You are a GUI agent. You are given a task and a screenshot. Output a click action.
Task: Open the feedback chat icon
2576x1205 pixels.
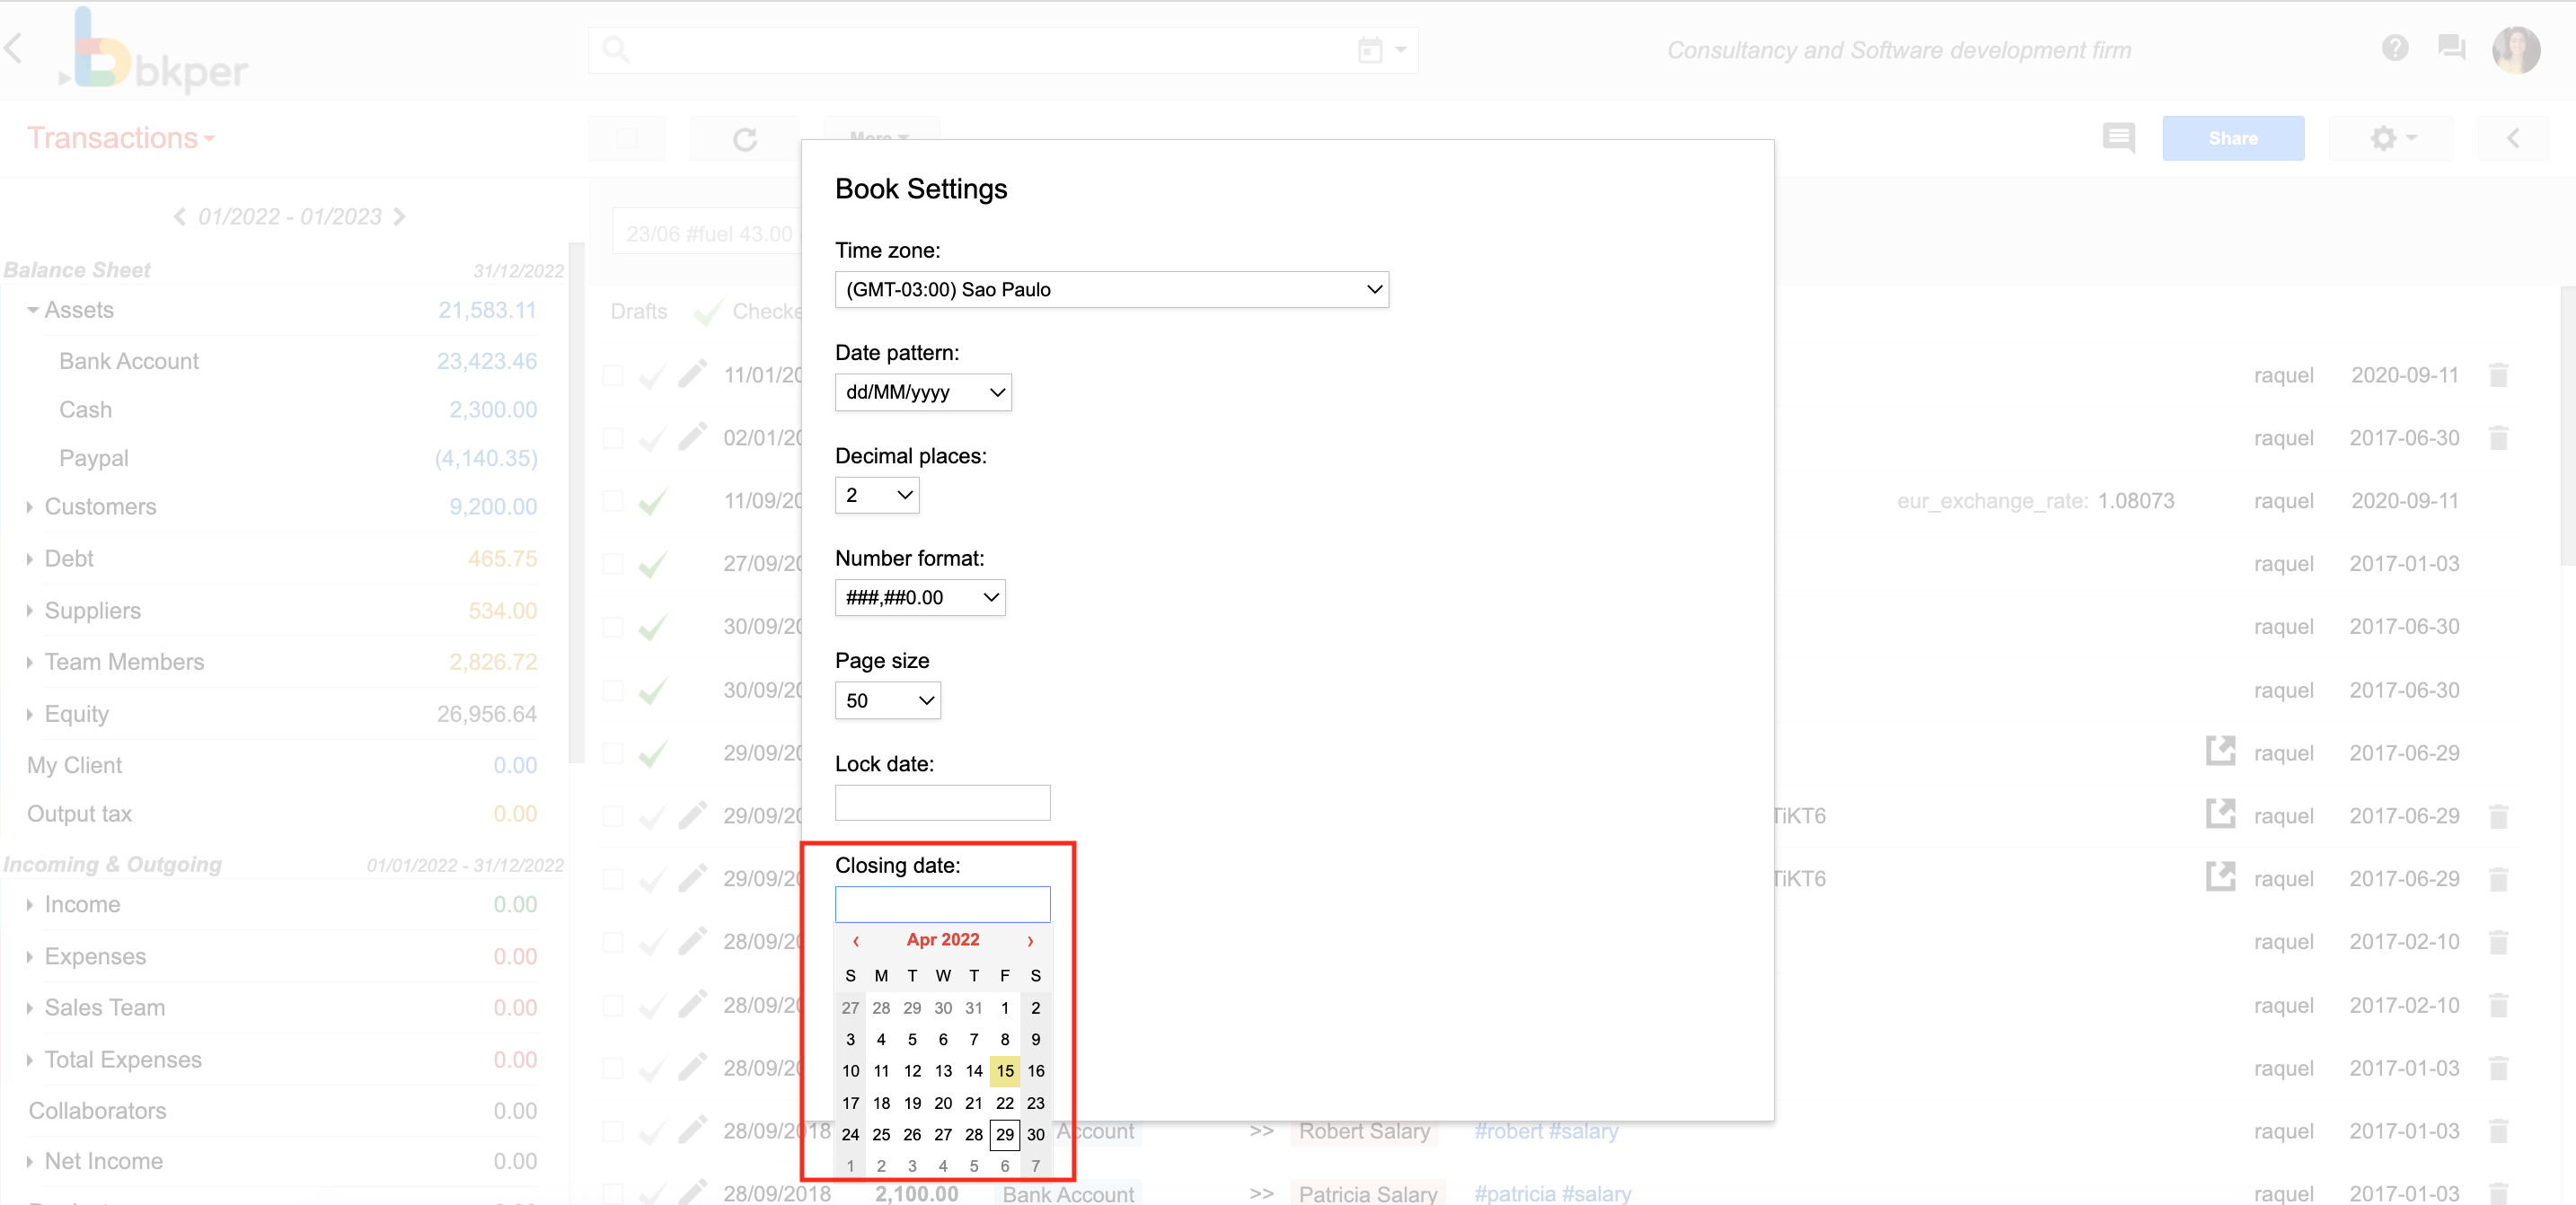click(x=2451, y=48)
